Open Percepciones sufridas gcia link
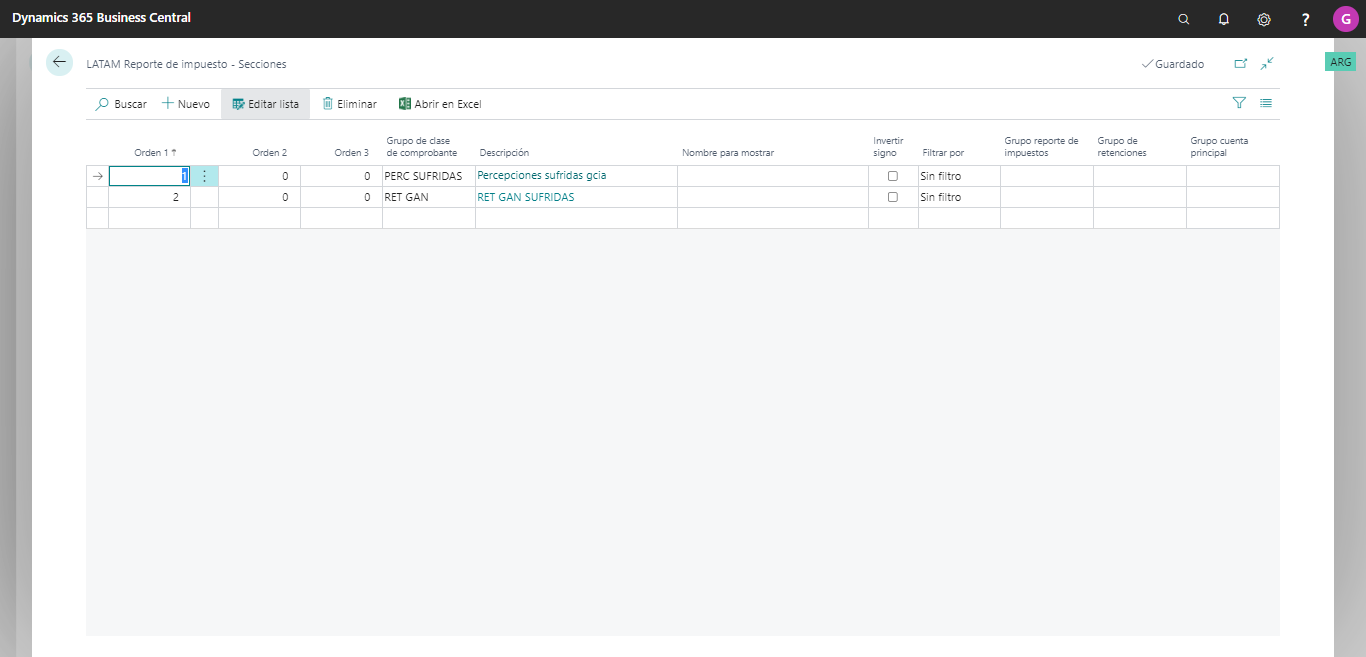This screenshot has width=1366, height=657. [x=542, y=175]
